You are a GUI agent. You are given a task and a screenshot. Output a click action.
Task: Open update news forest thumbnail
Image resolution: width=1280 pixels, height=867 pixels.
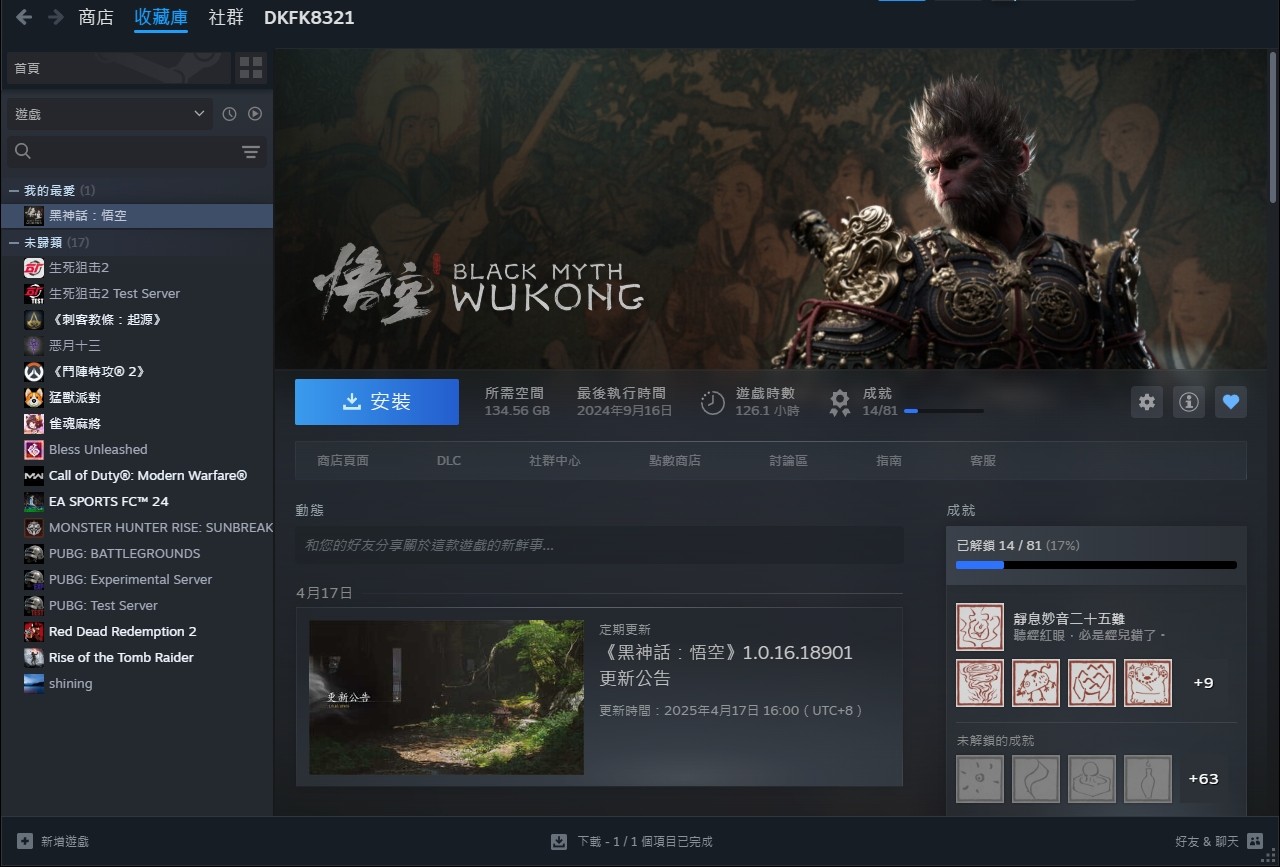(x=446, y=697)
